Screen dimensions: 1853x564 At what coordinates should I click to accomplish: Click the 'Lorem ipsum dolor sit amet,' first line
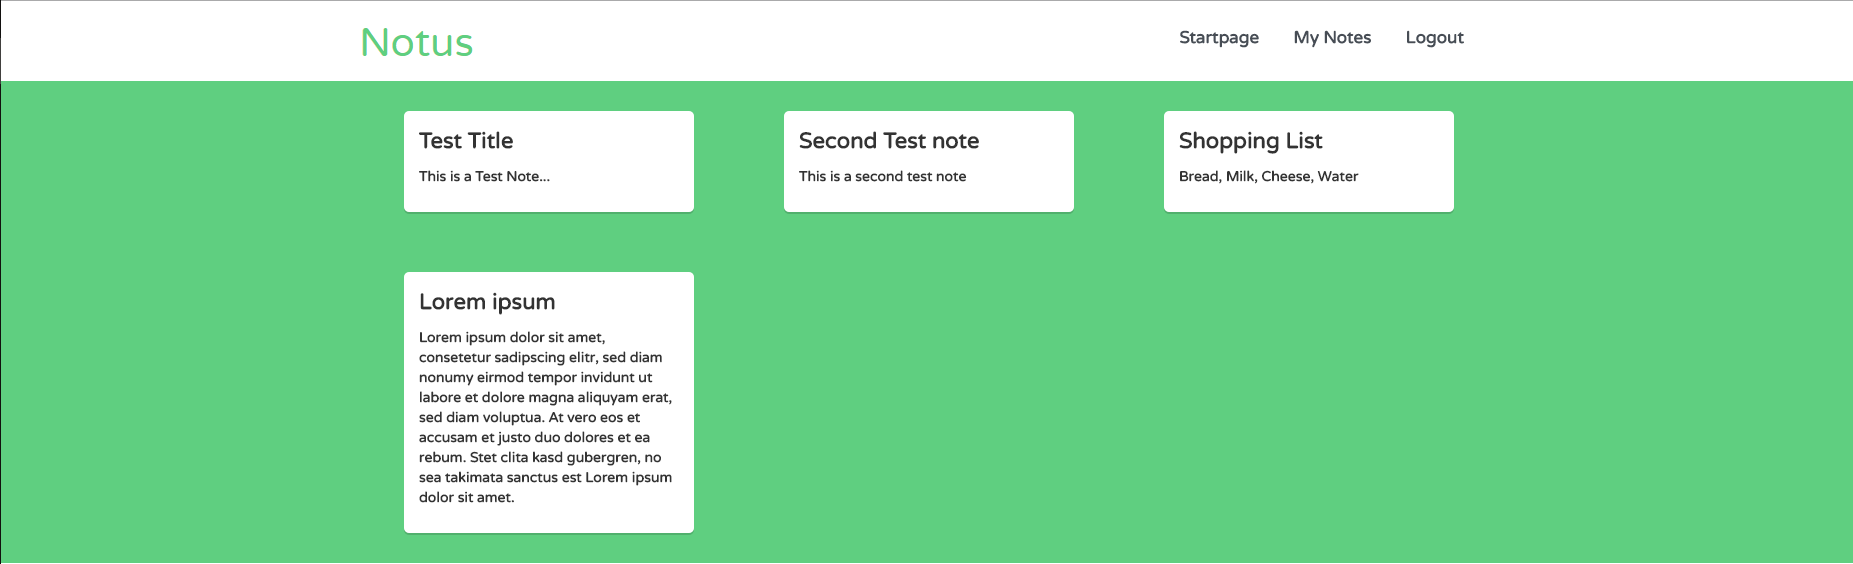tap(512, 337)
